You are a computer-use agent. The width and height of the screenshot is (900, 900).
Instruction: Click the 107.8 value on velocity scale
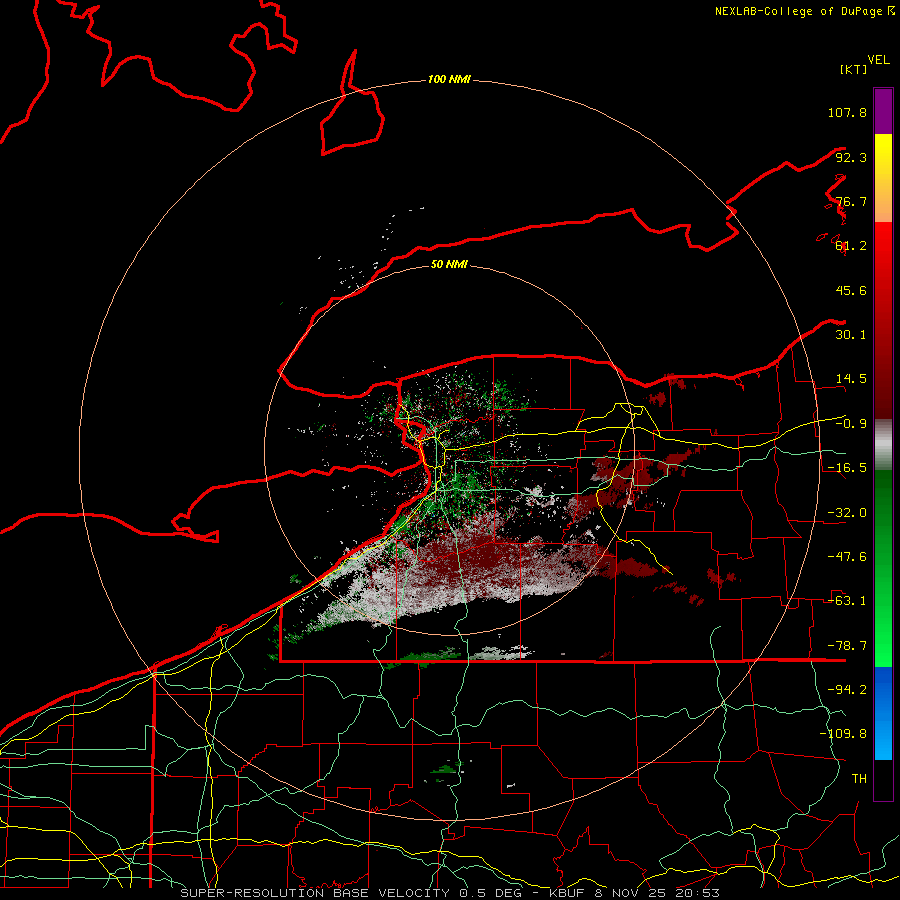coord(847,112)
